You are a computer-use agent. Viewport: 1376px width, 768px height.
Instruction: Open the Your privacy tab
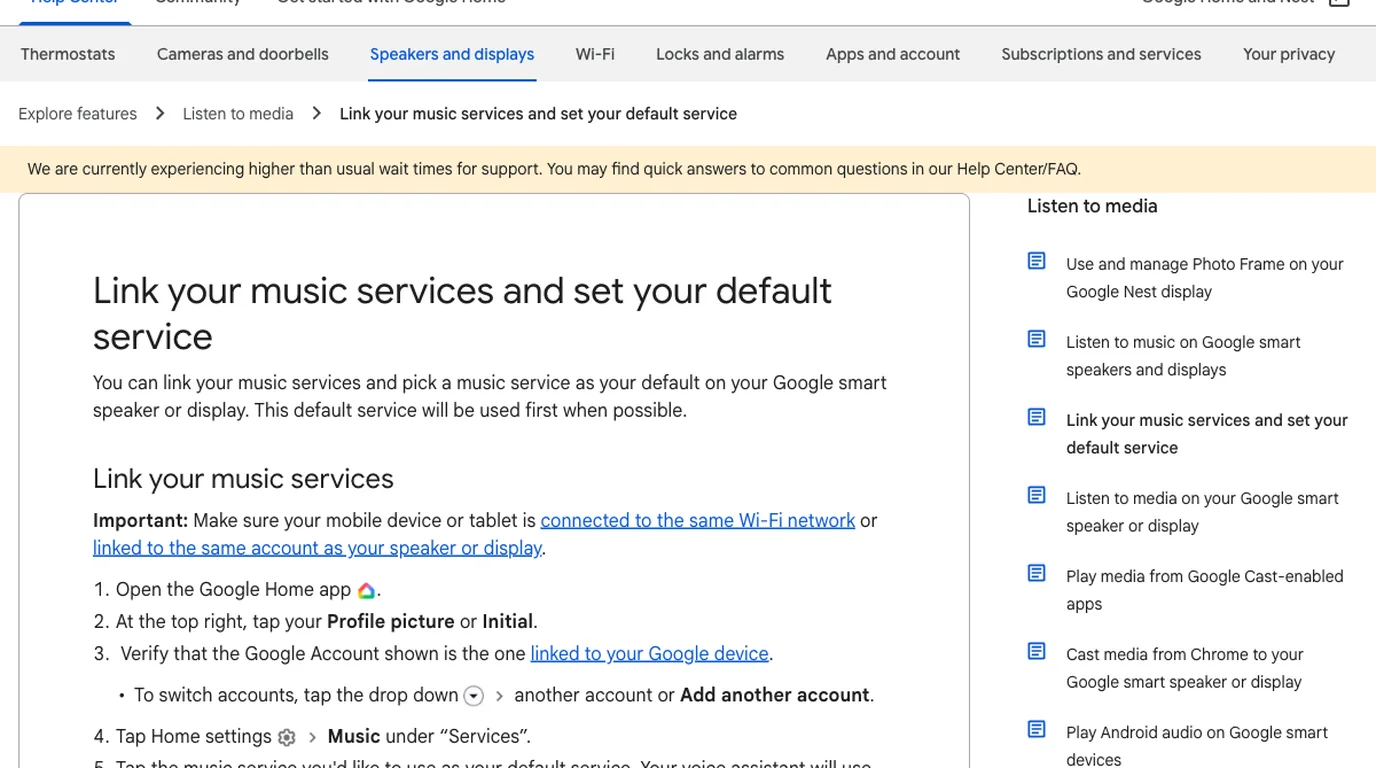coord(1289,54)
